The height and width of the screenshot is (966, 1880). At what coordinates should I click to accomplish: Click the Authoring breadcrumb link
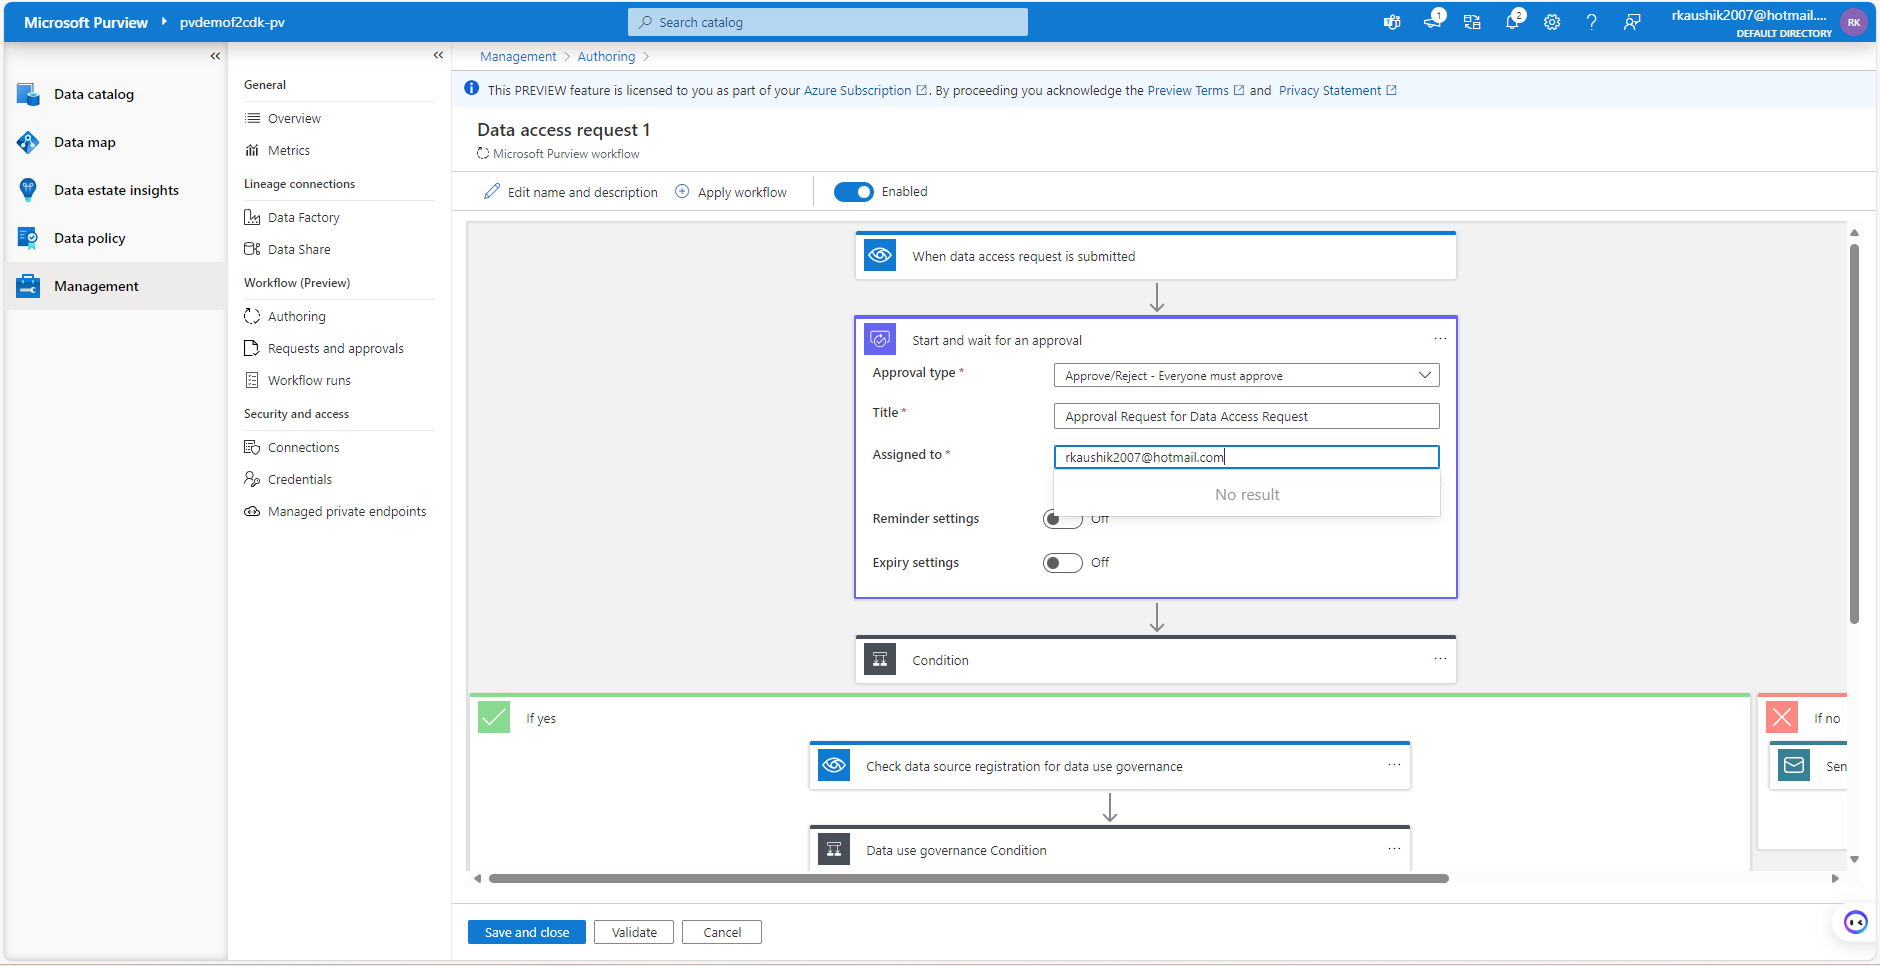pos(606,56)
